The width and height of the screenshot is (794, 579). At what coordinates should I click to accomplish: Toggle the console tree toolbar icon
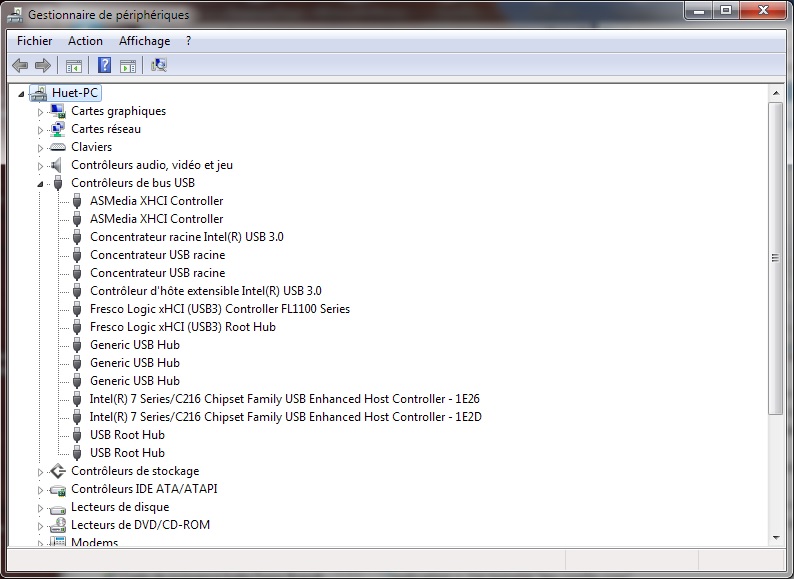[73, 66]
